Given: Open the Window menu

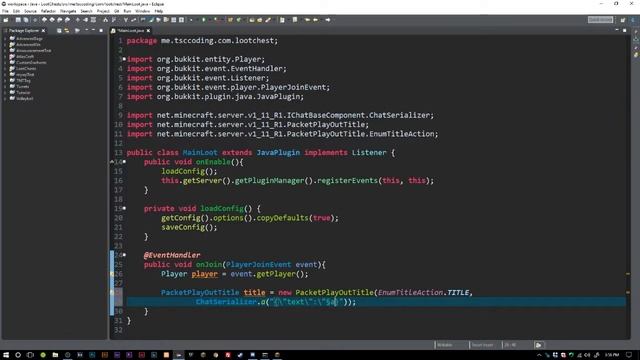Looking at the screenshot, I should [x=142, y=11].
